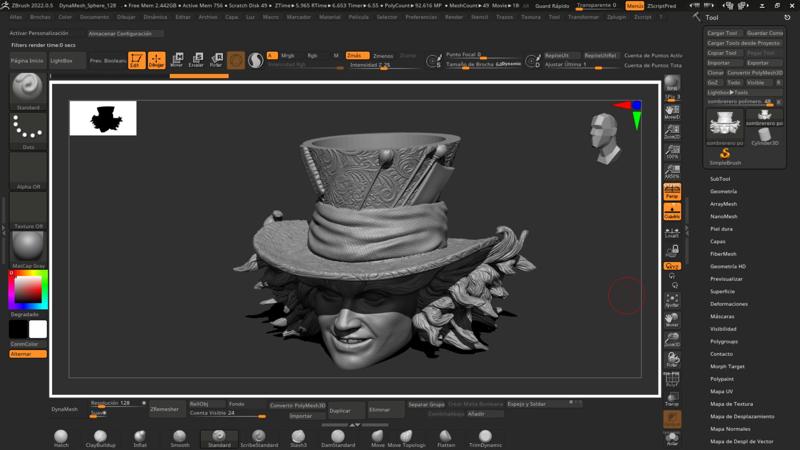
Task: Select the Cylinder3D tool
Action: coord(765,133)
